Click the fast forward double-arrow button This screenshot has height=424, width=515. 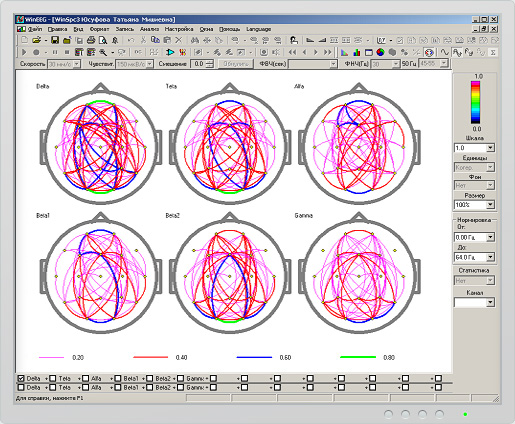[328, 52]
